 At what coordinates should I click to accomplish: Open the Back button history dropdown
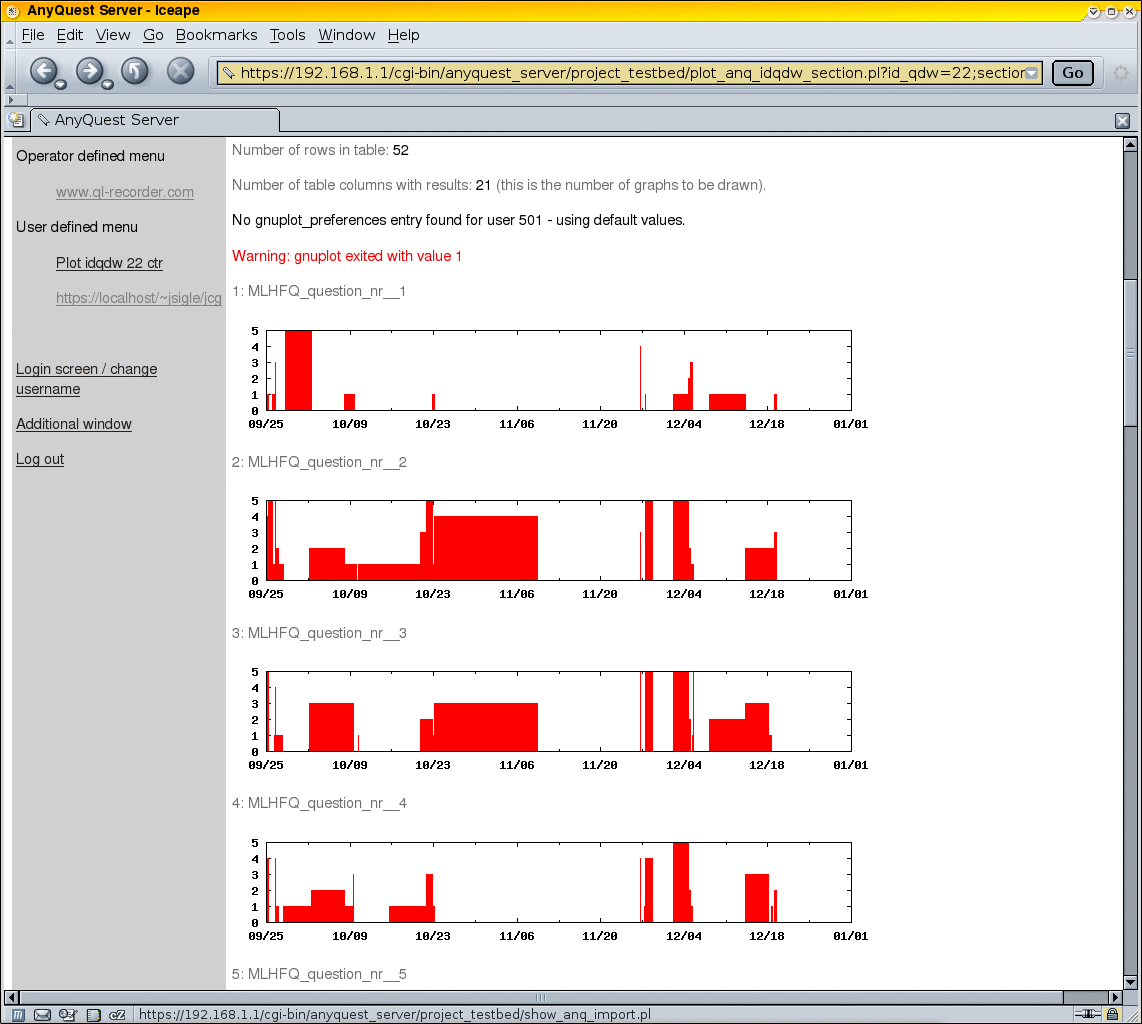tap(61, 84)
